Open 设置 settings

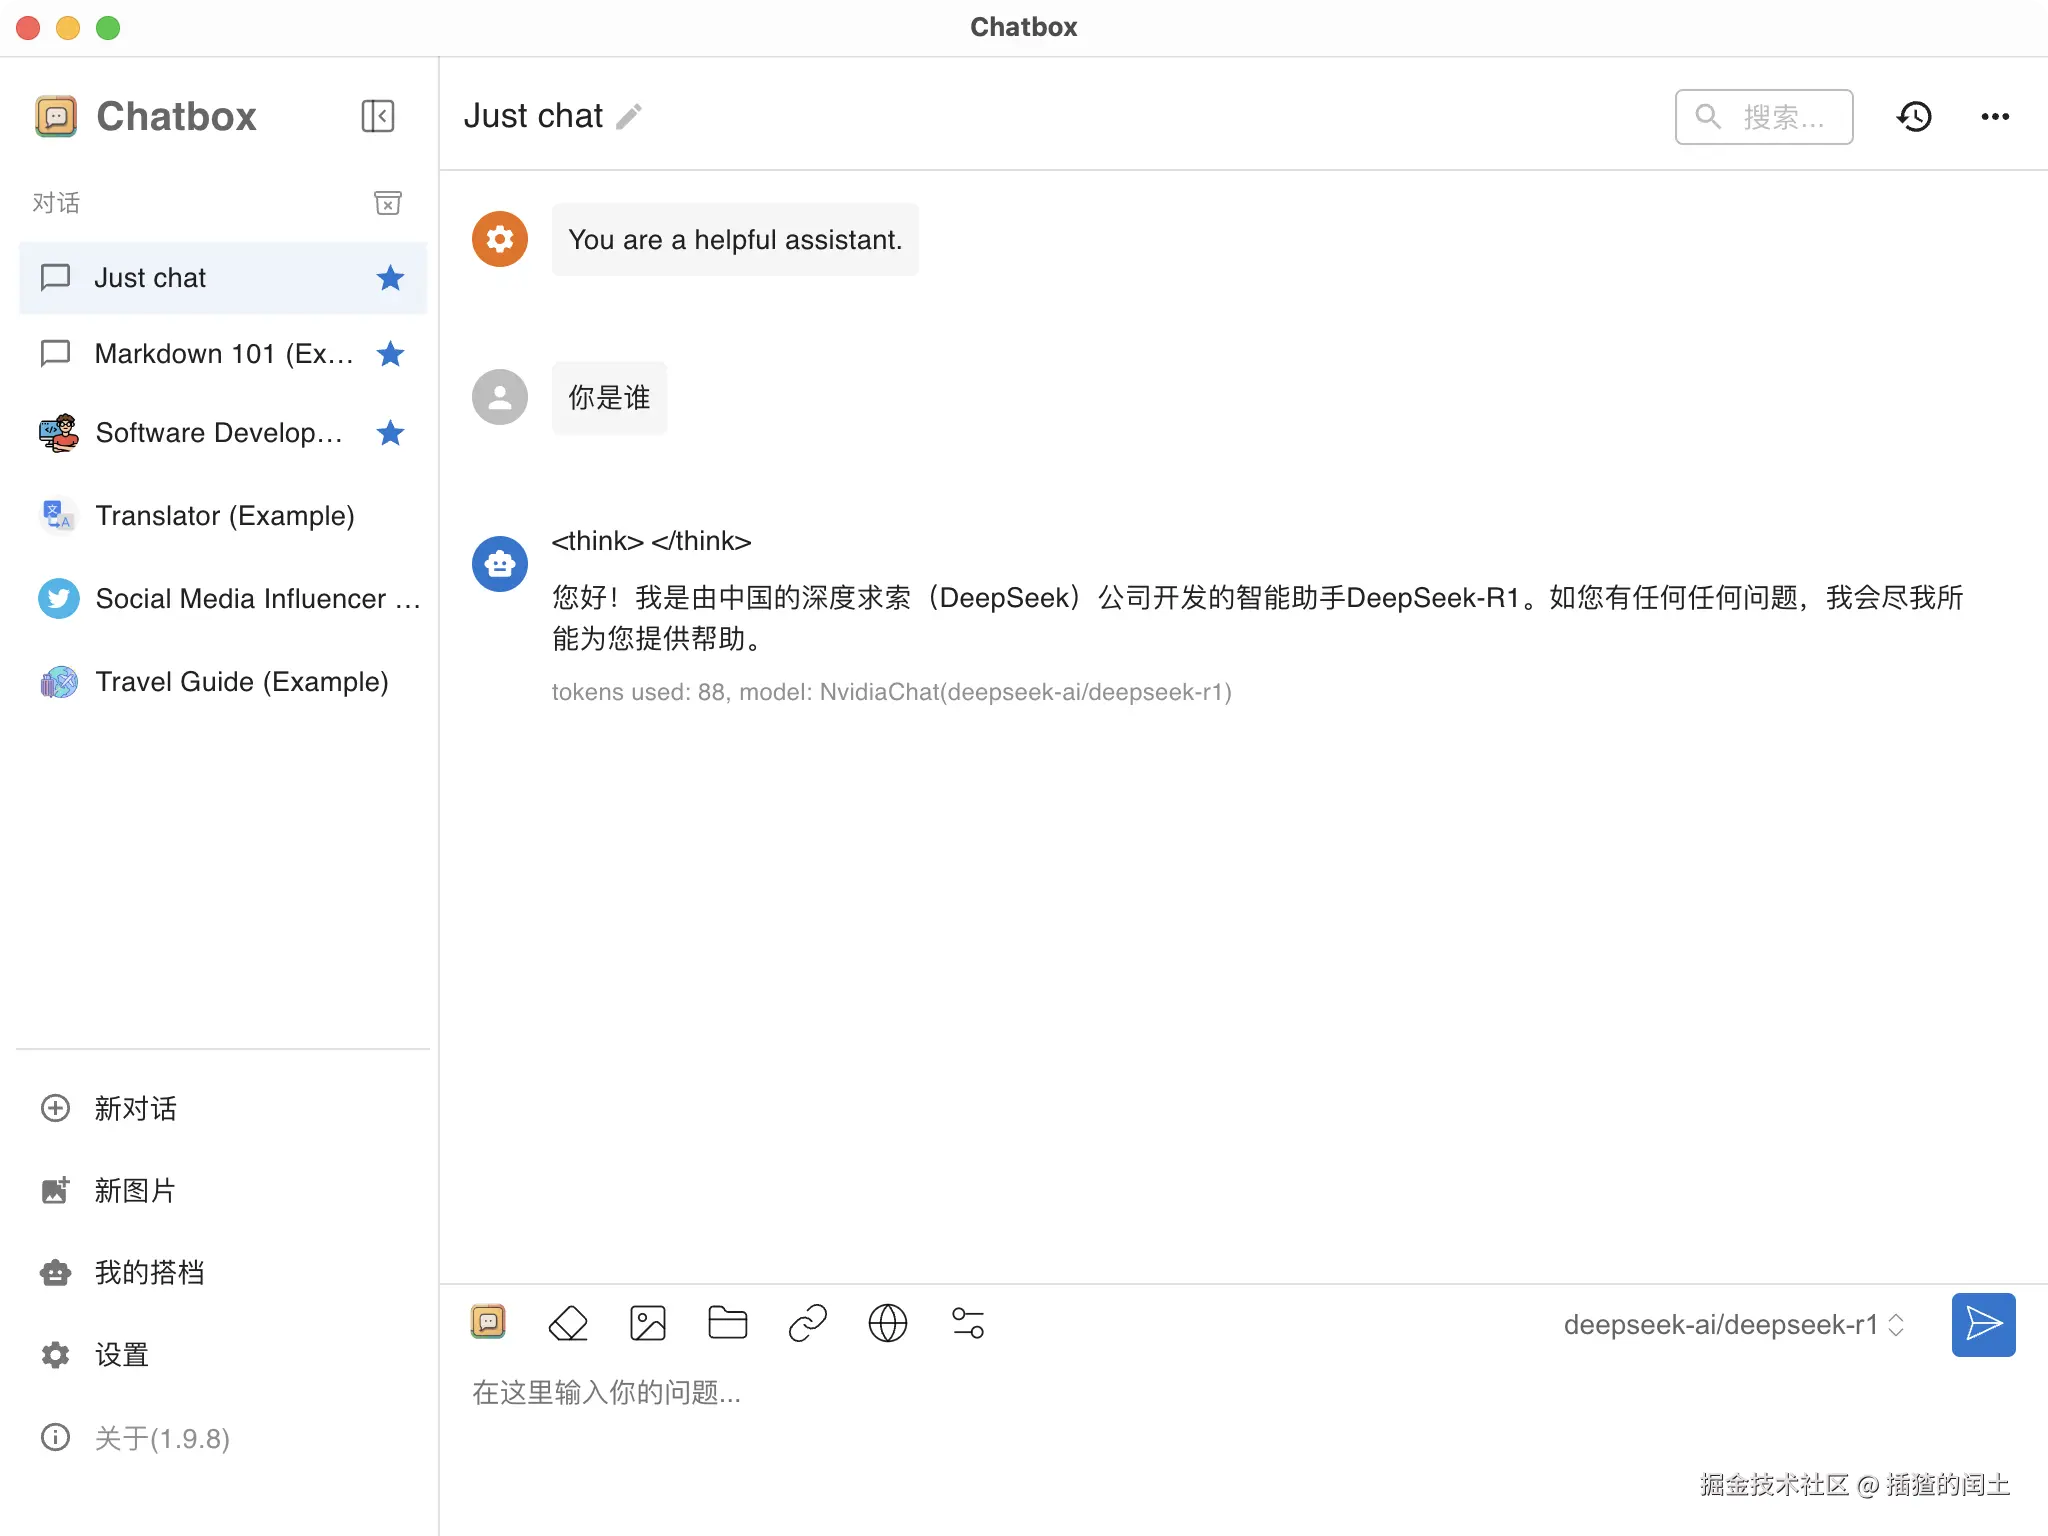click(121, 1355)
